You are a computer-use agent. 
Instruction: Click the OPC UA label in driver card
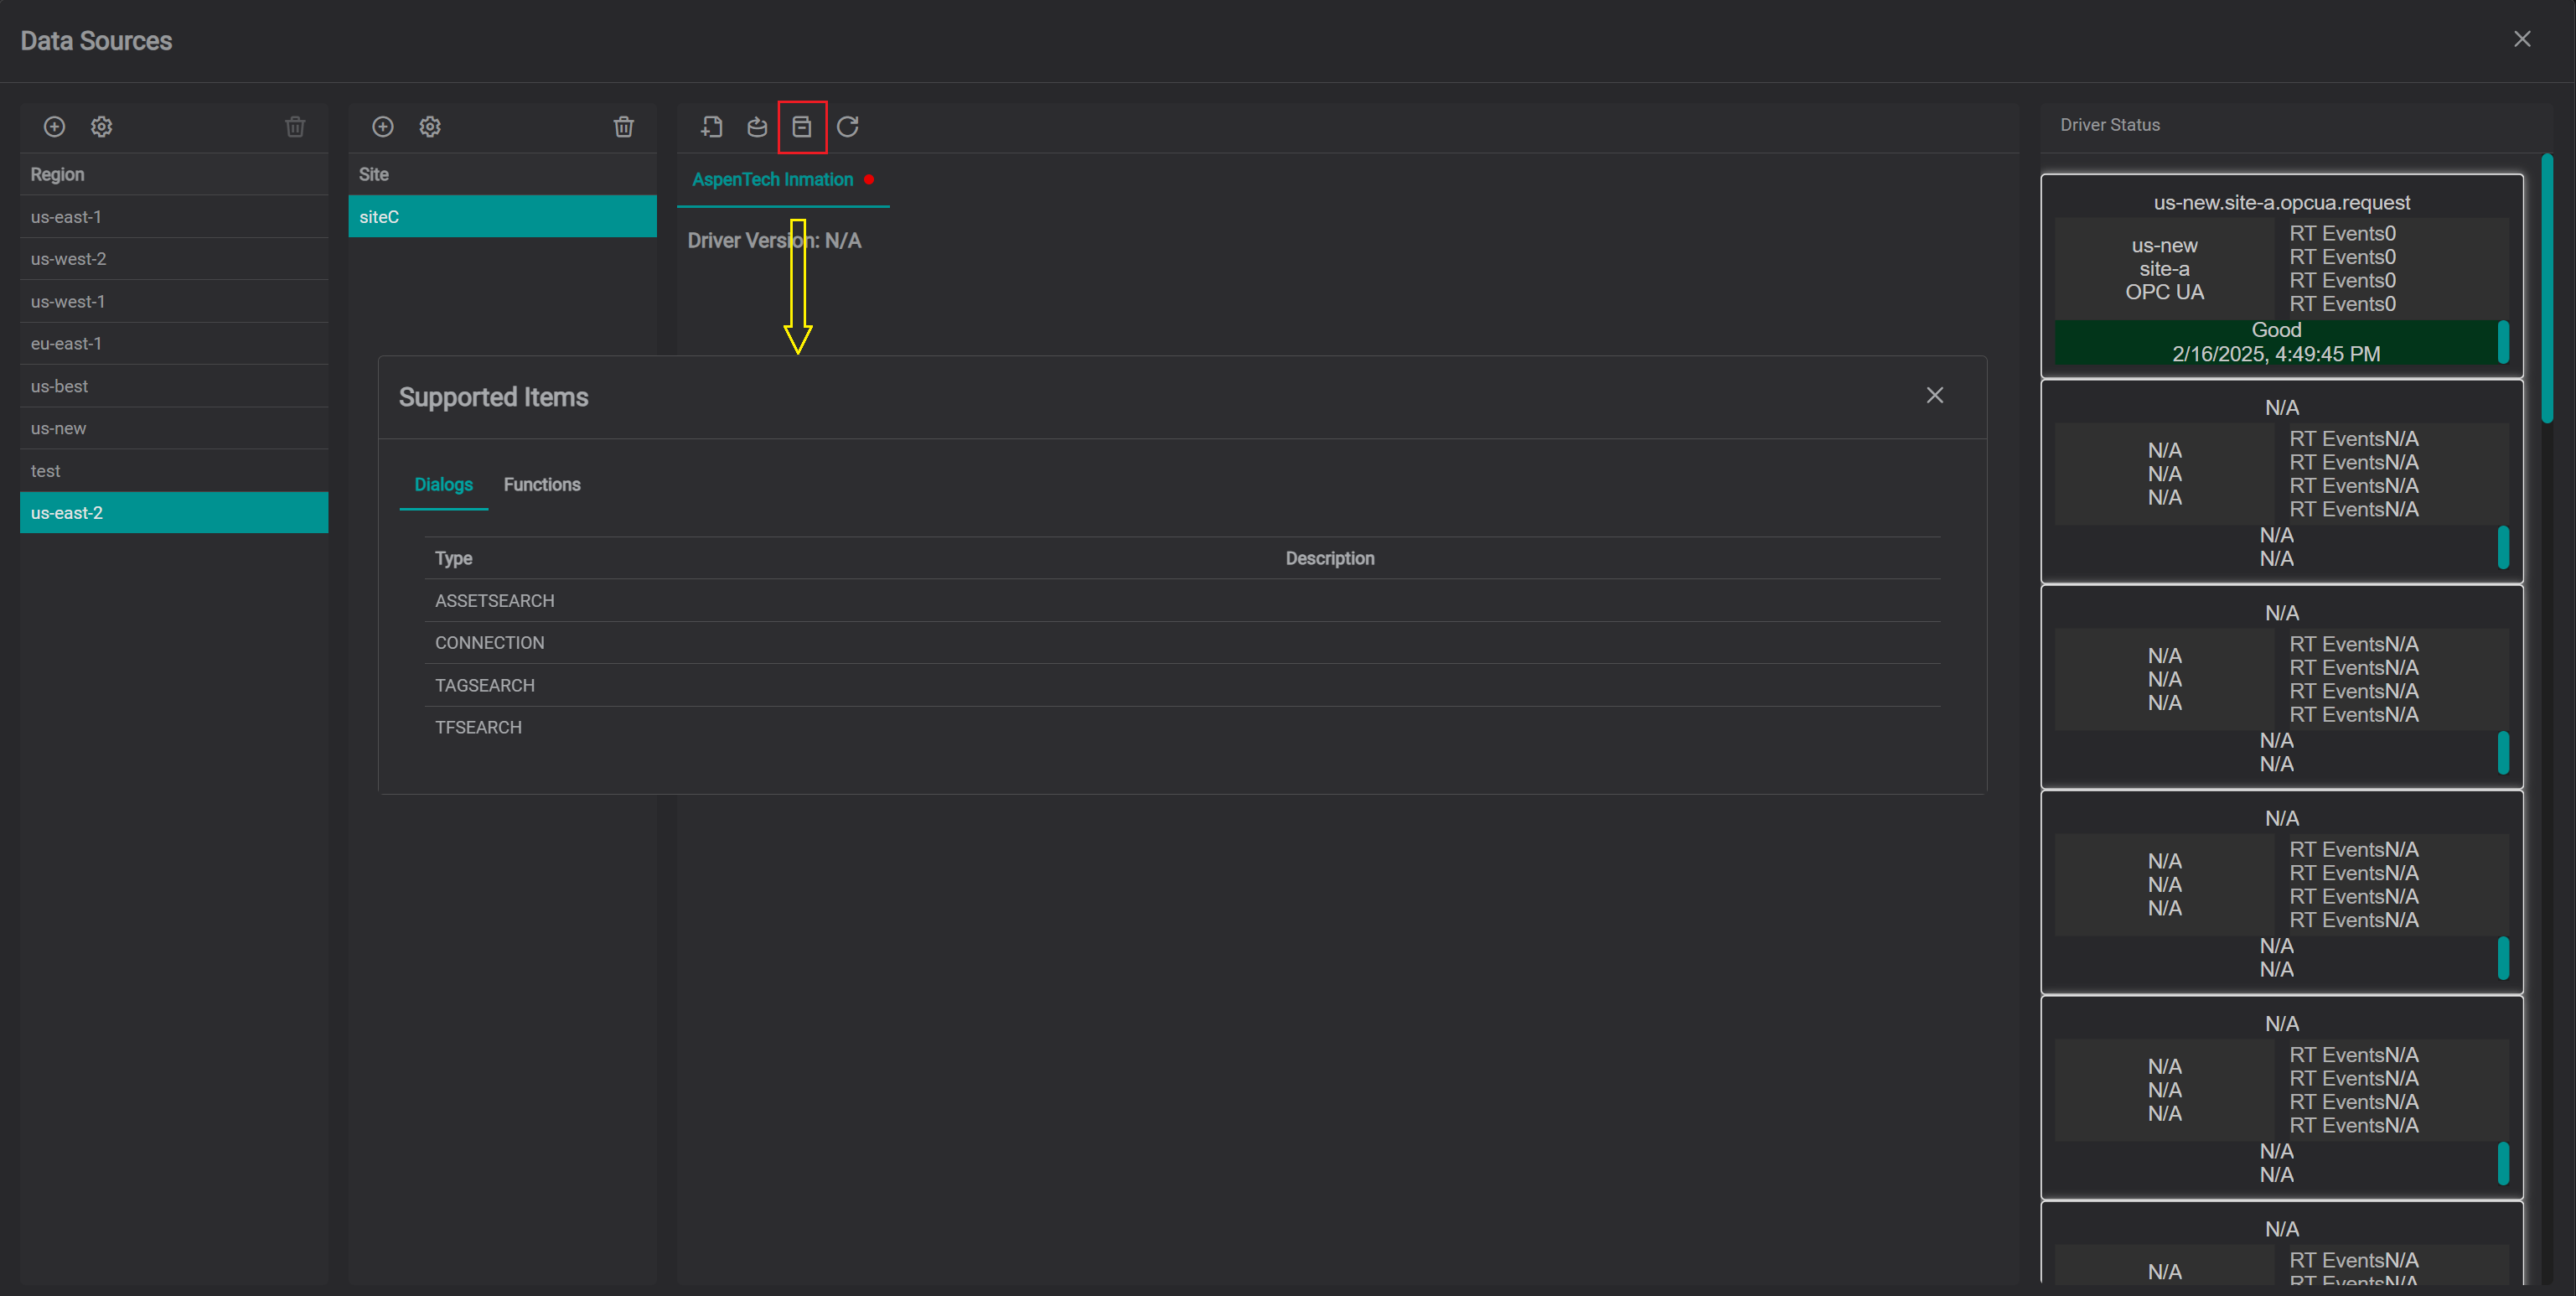point(2164,293)
